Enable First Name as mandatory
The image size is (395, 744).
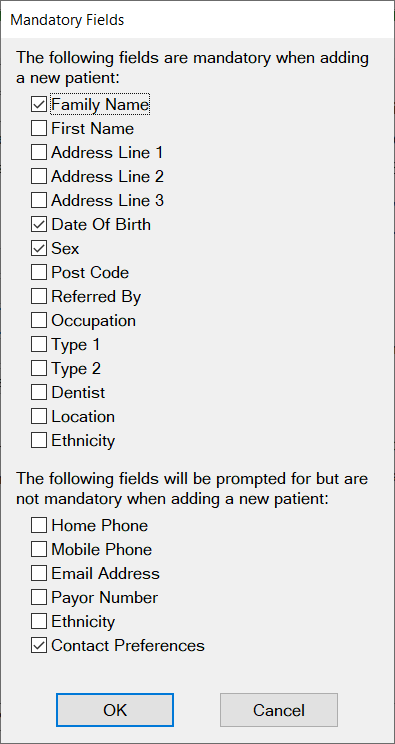[39, 129]
